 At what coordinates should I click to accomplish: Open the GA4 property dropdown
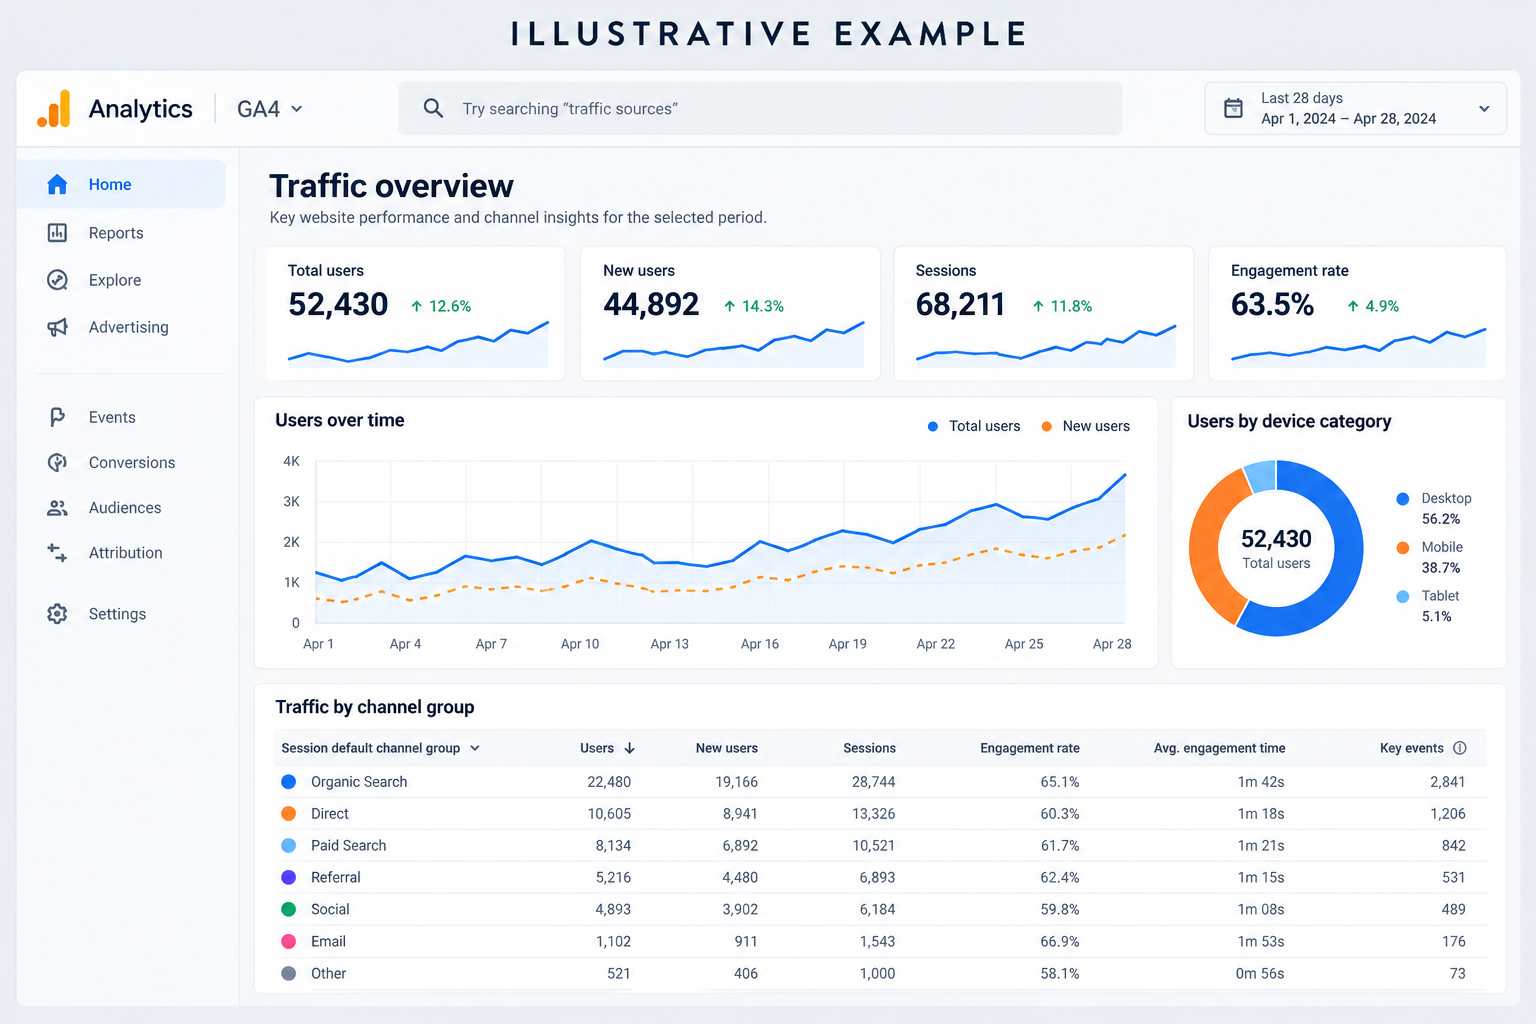click(x=270, y=109)
